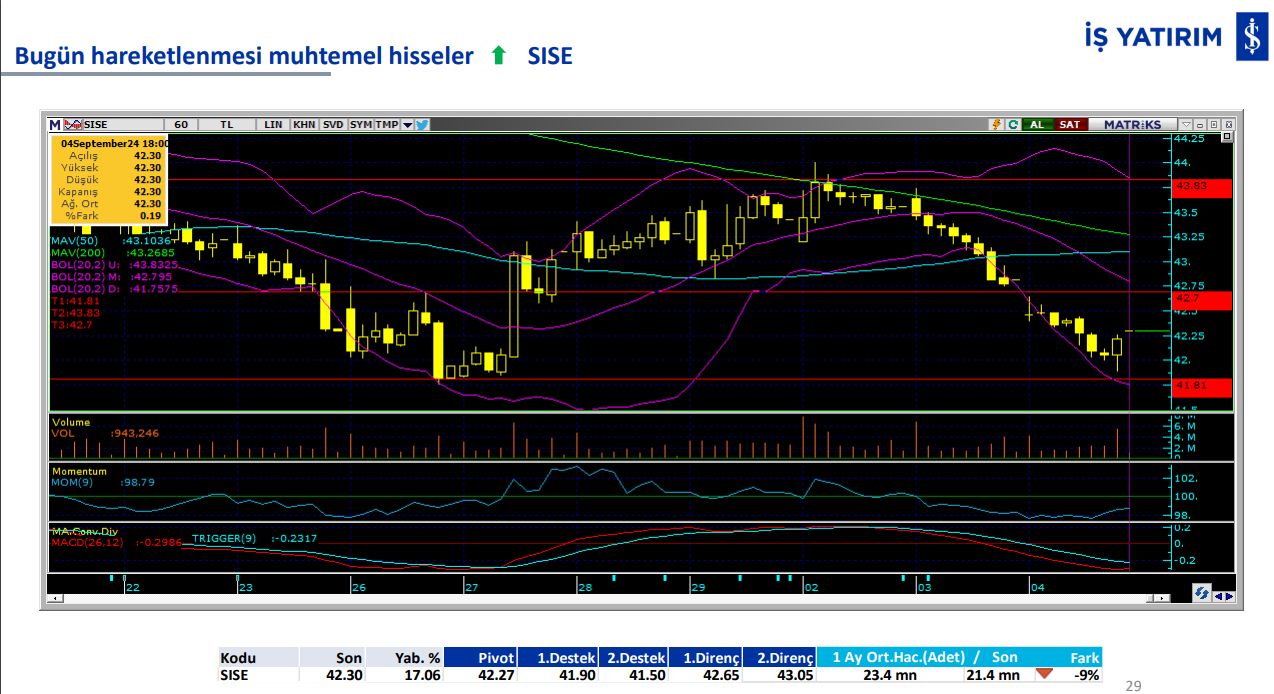The width and height of the screenshot is (1274, 694).
Task: Toggle the SVD chart option
Action: (x=333, y=125)
